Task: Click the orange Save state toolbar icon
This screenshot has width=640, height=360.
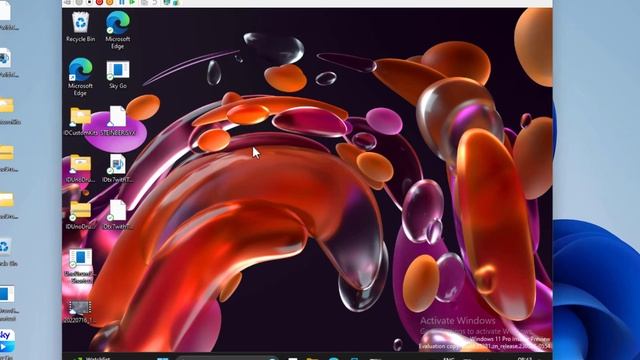Action: pos(109,2)
